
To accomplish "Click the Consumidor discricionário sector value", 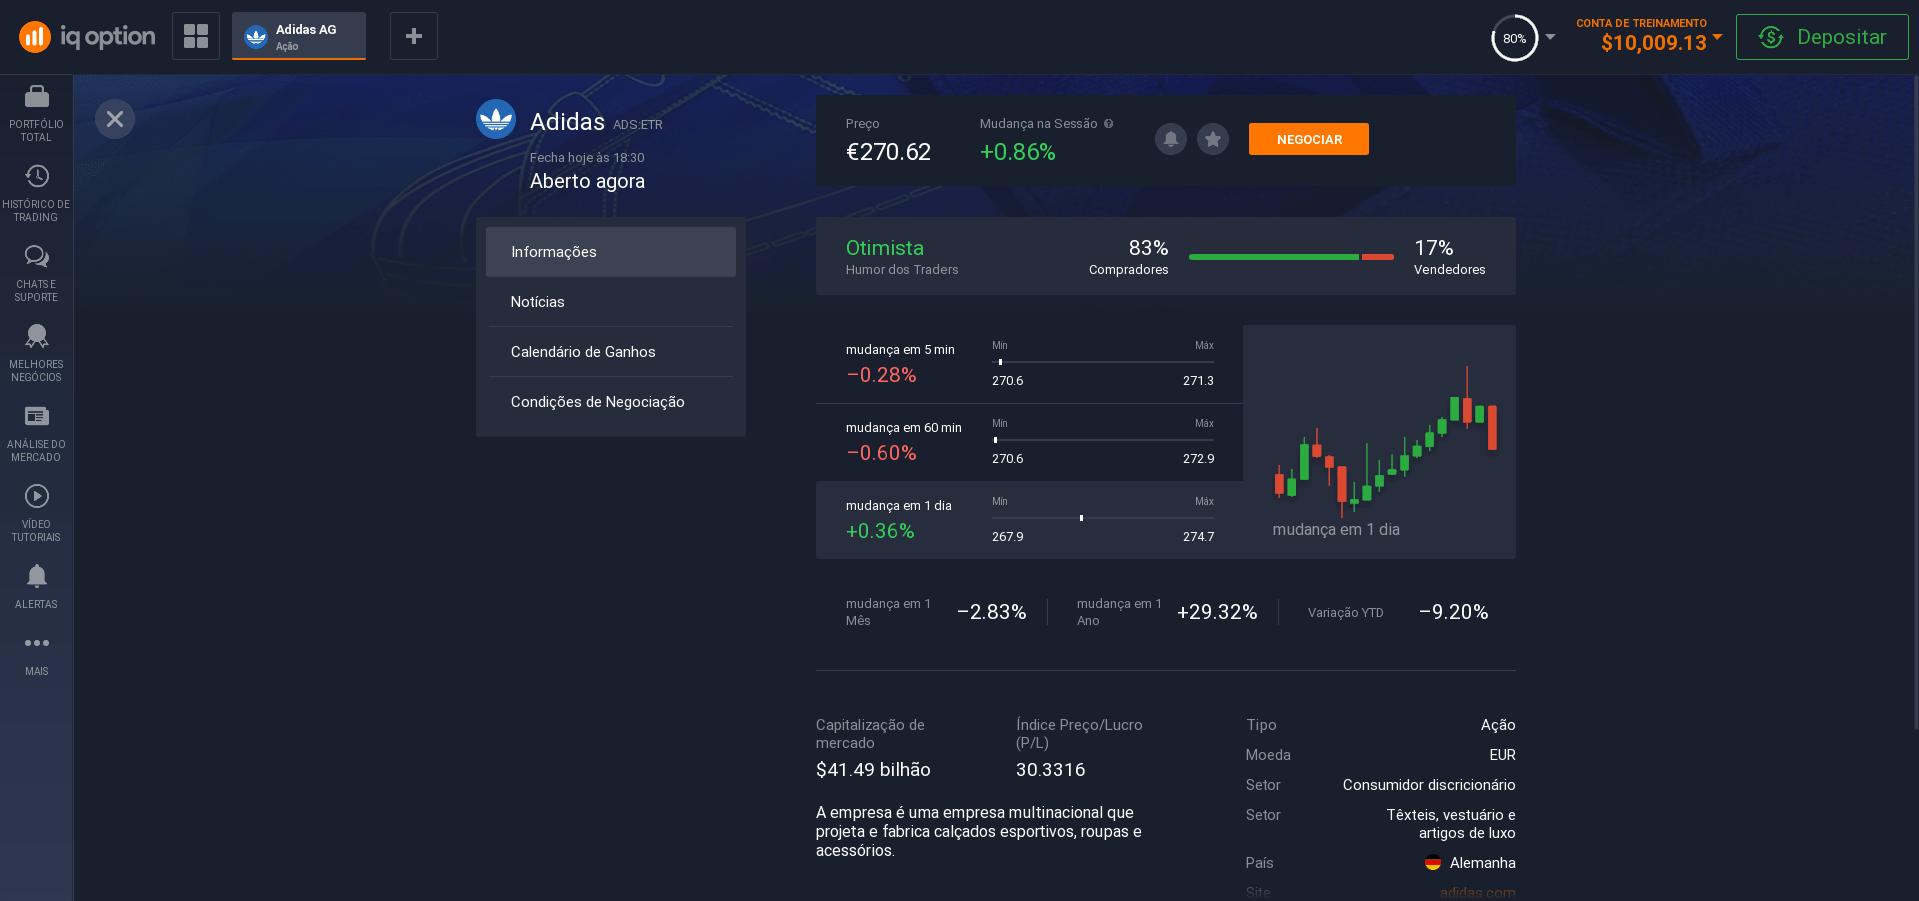I will pyautogui.click(x=1429, y=785).
